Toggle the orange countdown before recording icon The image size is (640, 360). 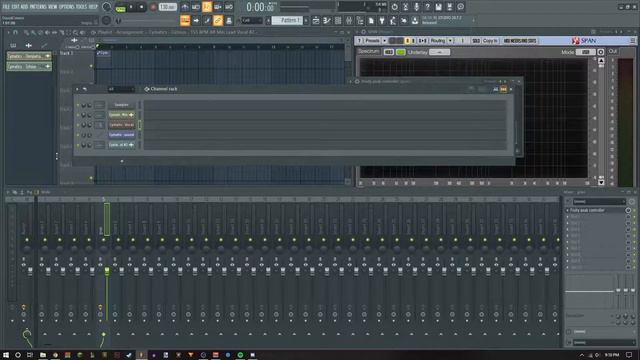coord(207,7)
